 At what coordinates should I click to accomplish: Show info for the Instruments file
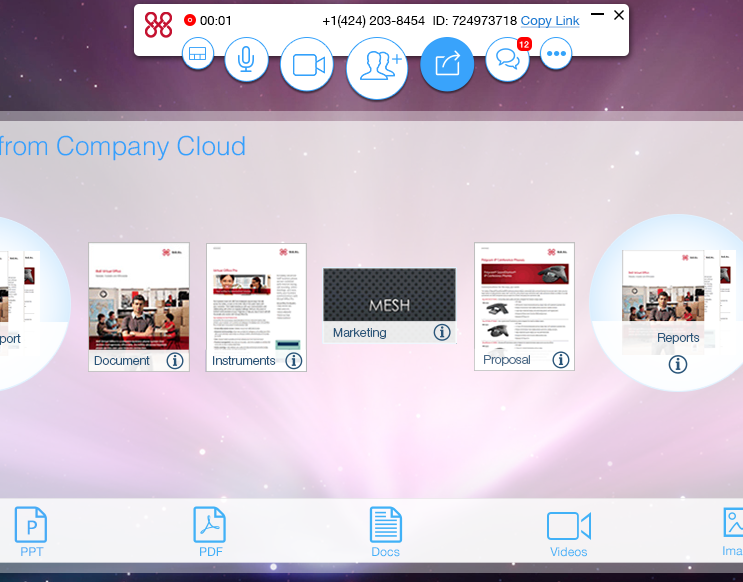tap(294, 361)
